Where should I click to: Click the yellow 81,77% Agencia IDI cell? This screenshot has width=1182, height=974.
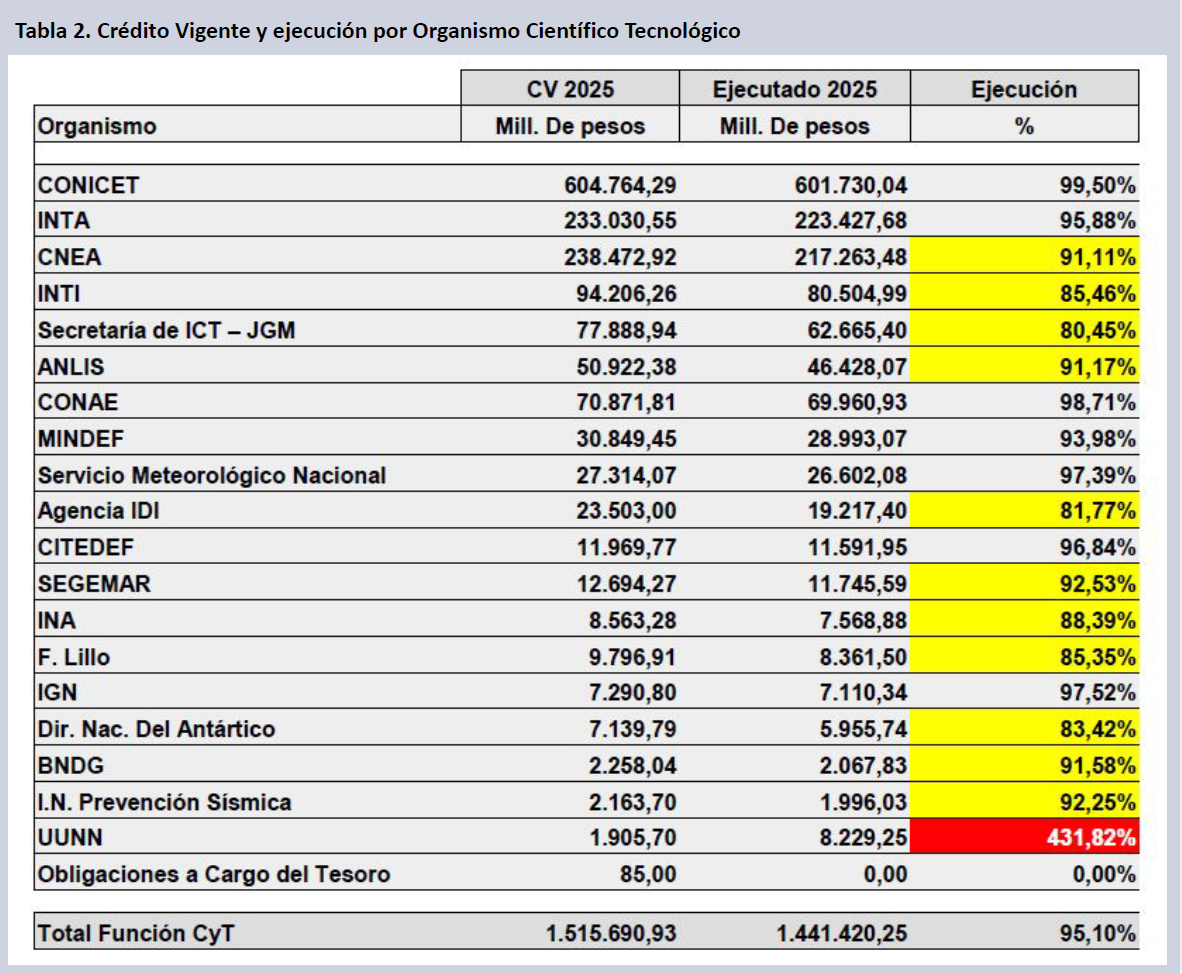click(1024, 511)
